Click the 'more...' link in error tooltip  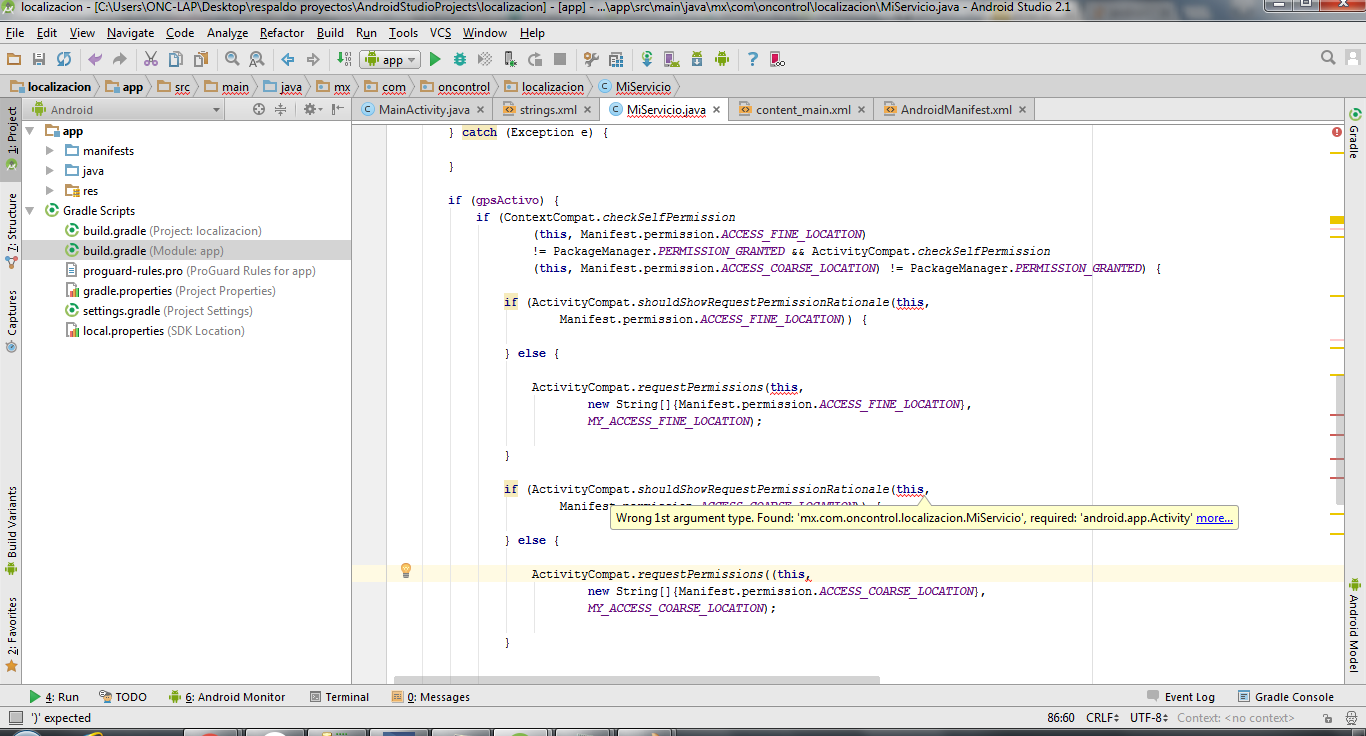1214,518
